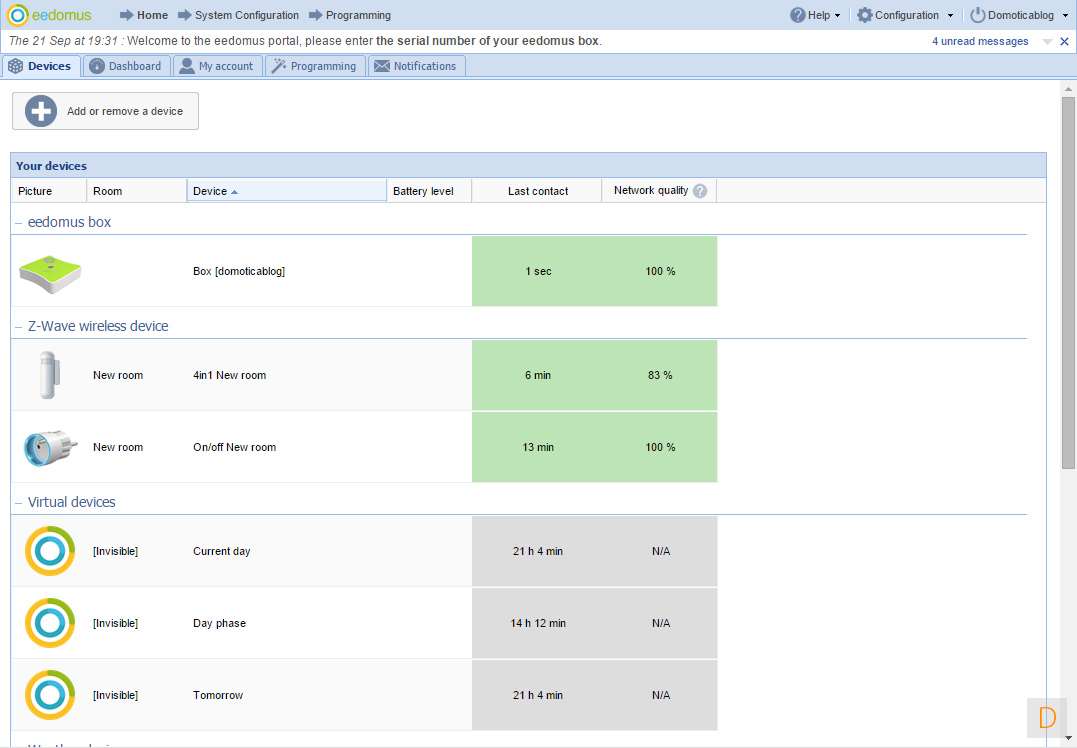Click the eedomus box device picture
The width and height of the screenshot is (1077, 748).
pyautogui.click(x=49, y=272)
